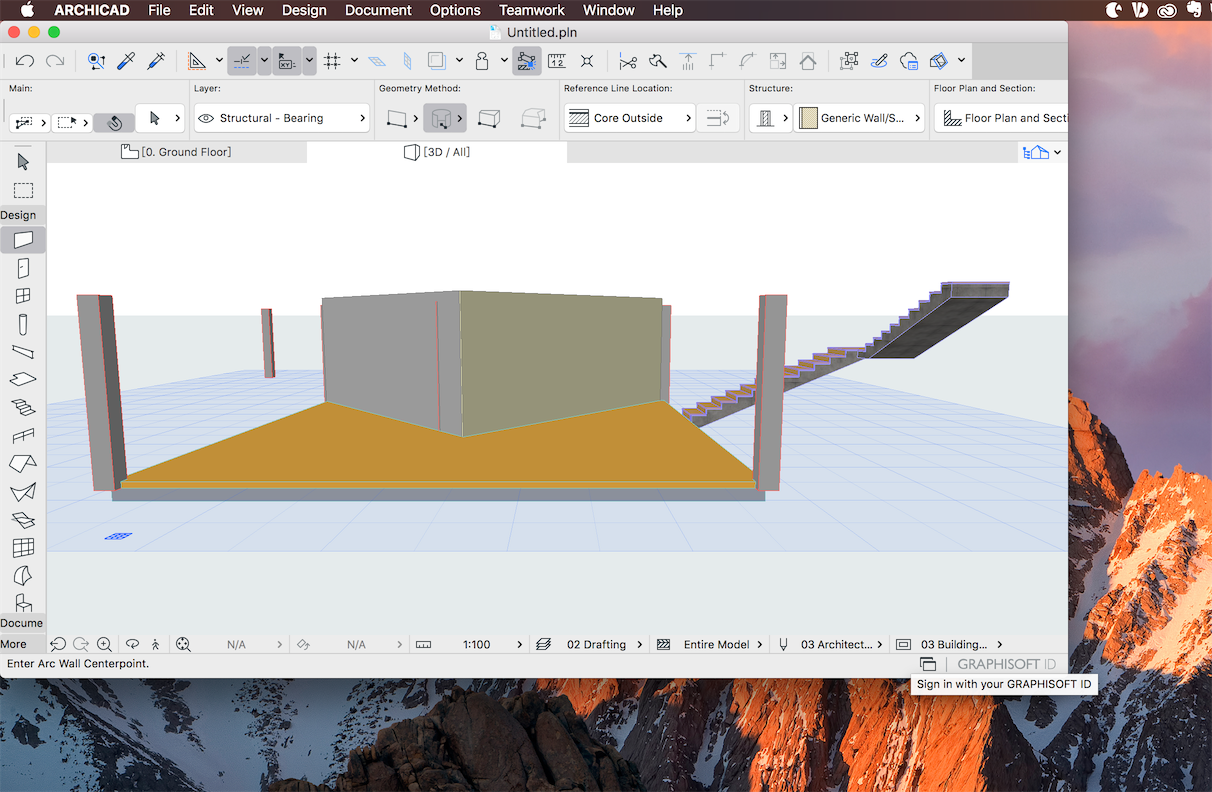The height and width of the screenshot is (792, 1212).
Task: Toggle the gravity figure button
Action: coord(481,61)
